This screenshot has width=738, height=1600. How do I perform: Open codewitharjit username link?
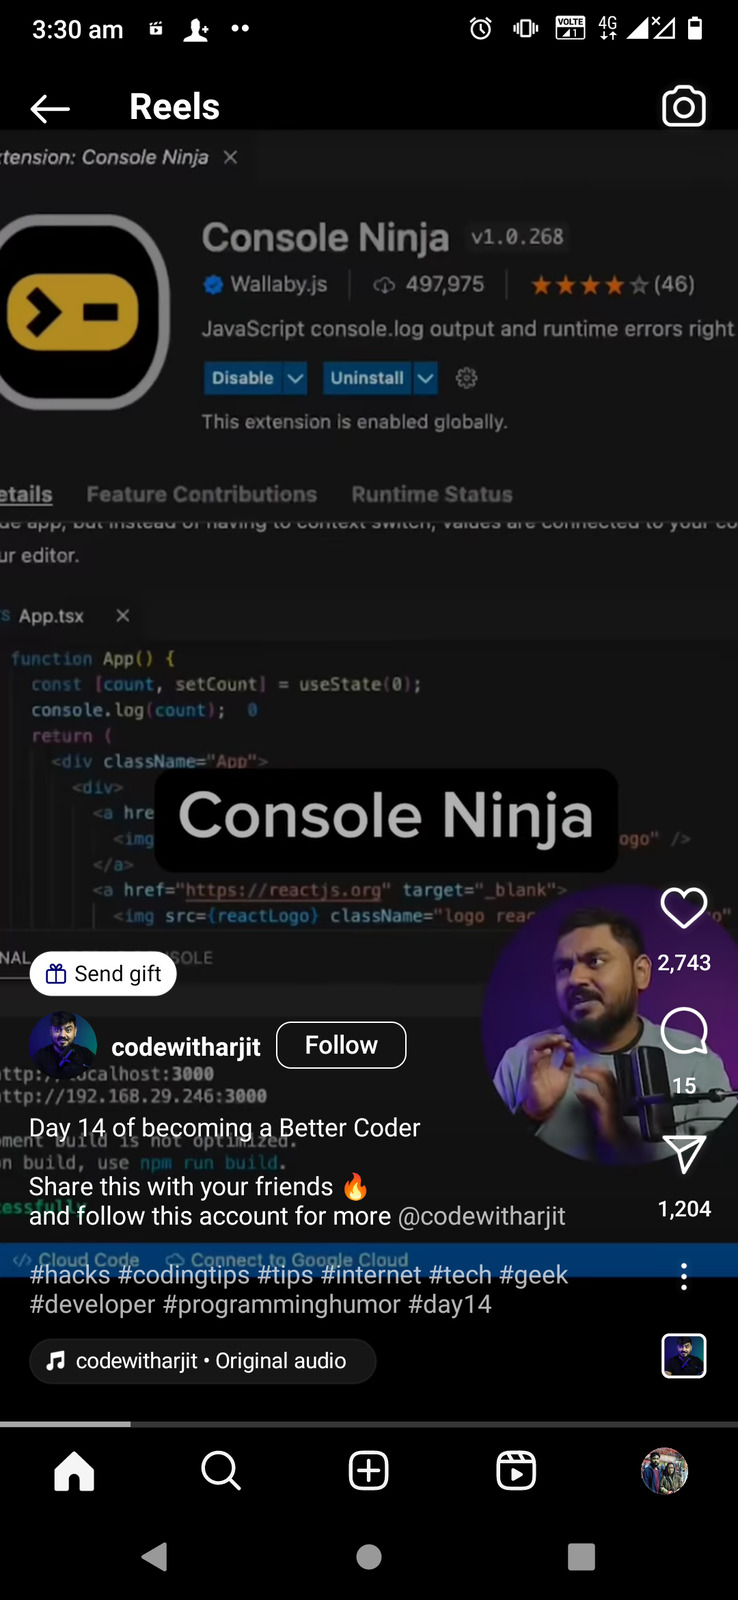point(186,1047)
